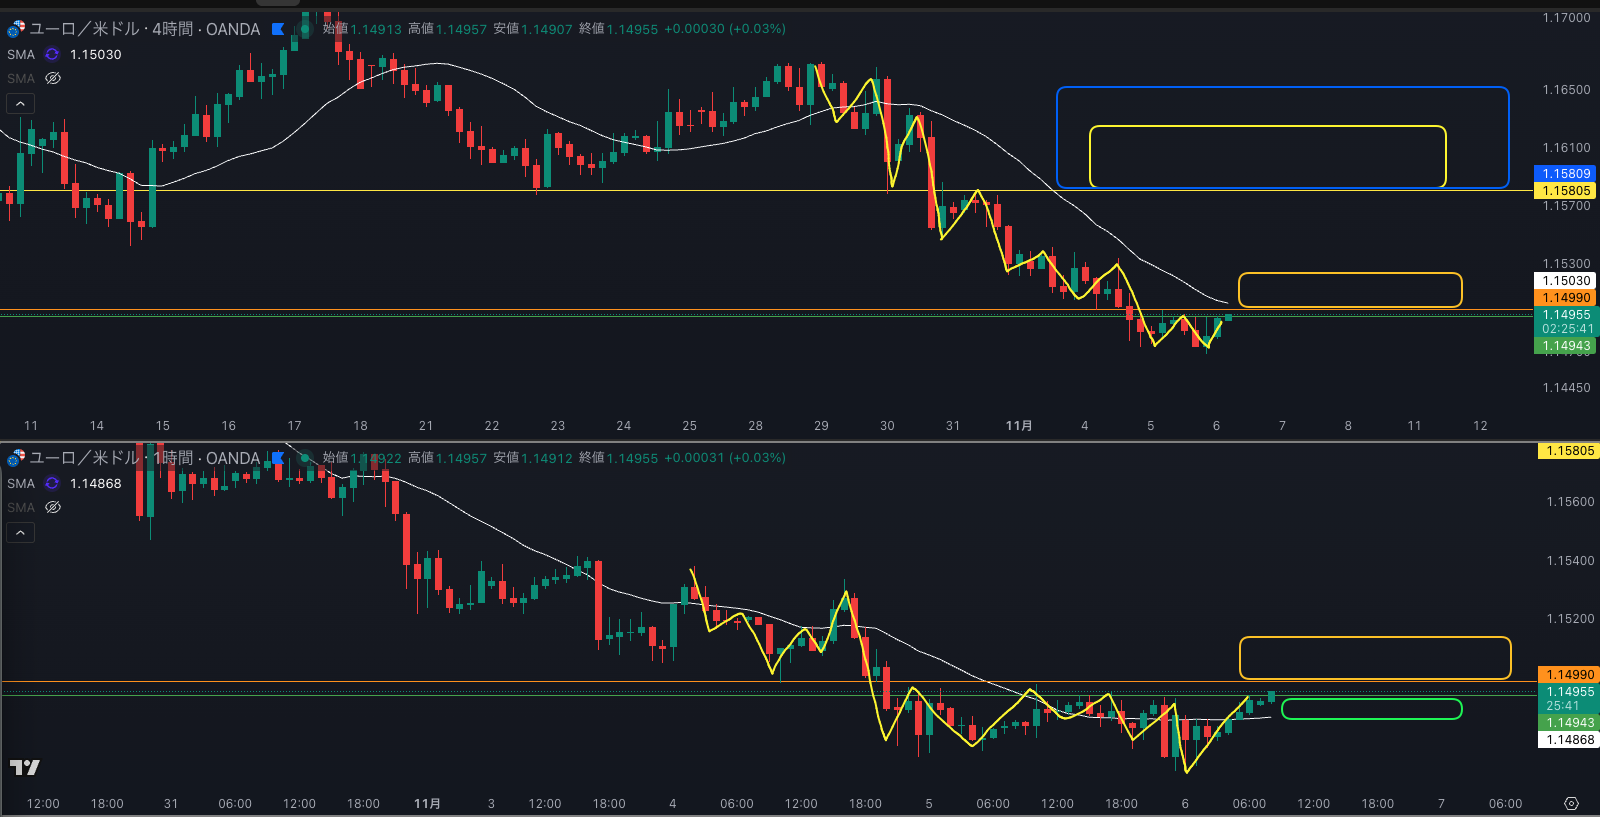
Task: Show the hidden SMA indicator on 4-hour chart
Action: [53, 78]
